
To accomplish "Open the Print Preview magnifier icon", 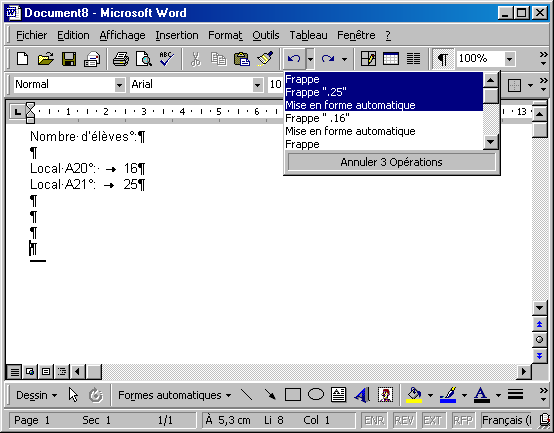I will 144,59.
